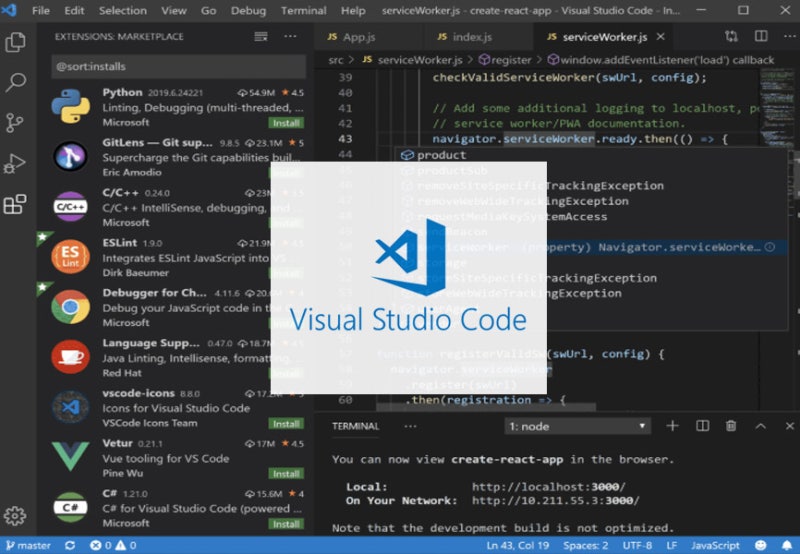Open the Explorer view in activity bar

[x=15, y=42]
